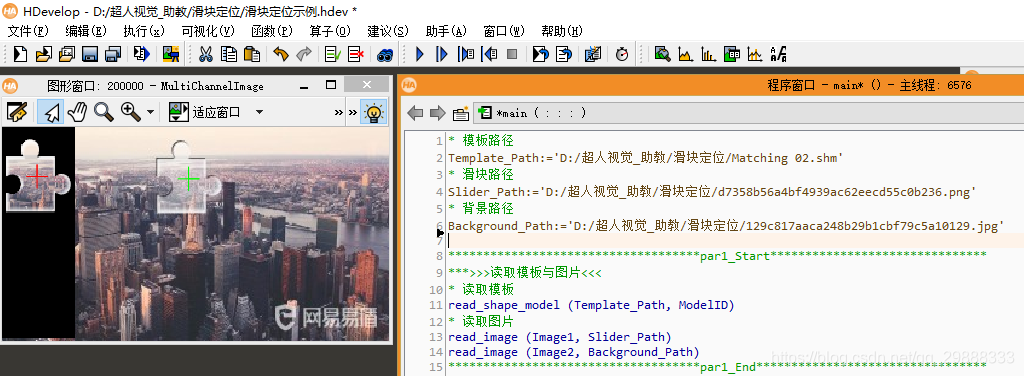Go back in program window history
Image resolution: width=1024 pixels, height=376 pixels.
pyautogui.click(x=415, y=113)
